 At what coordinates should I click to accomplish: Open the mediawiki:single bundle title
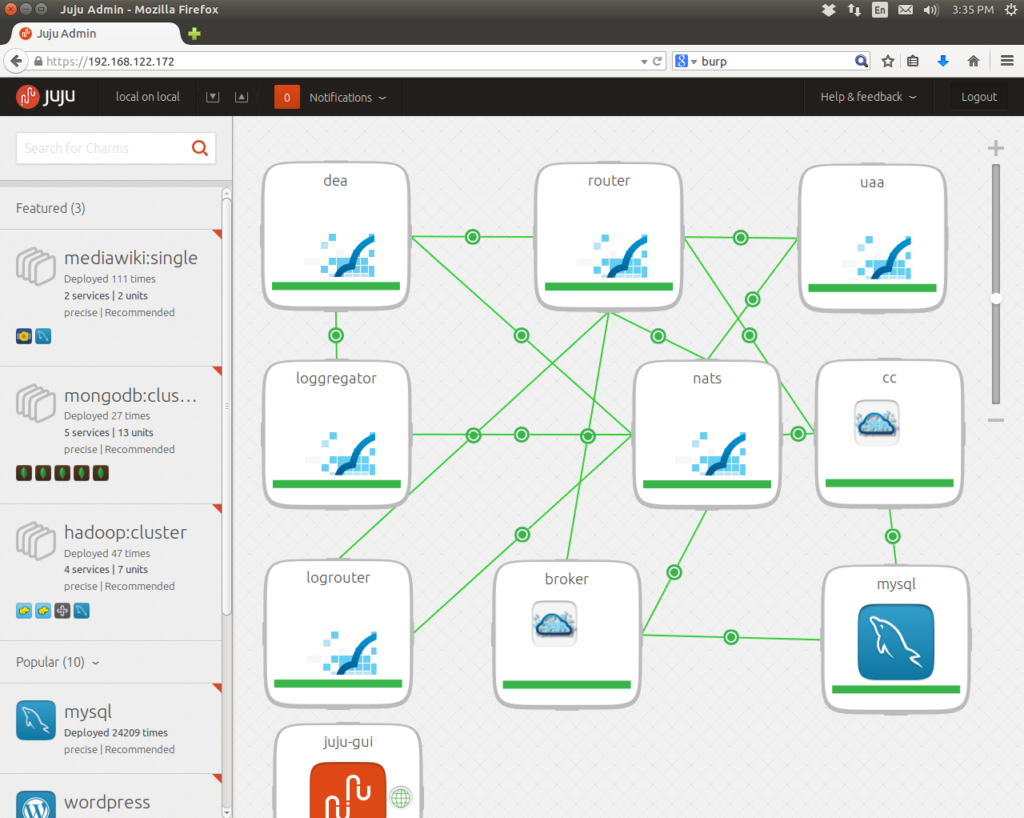[x=131, y=258]
